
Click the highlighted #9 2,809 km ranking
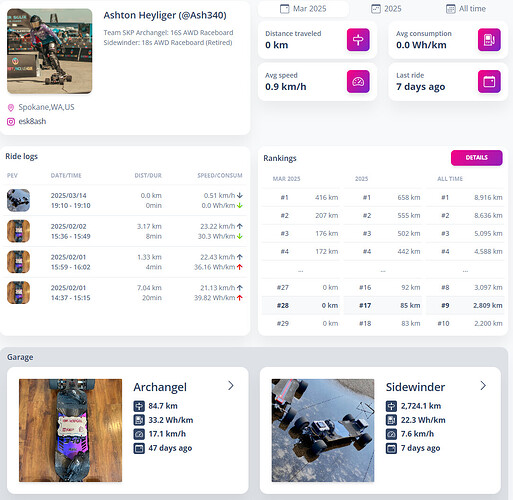pos(465,306)
